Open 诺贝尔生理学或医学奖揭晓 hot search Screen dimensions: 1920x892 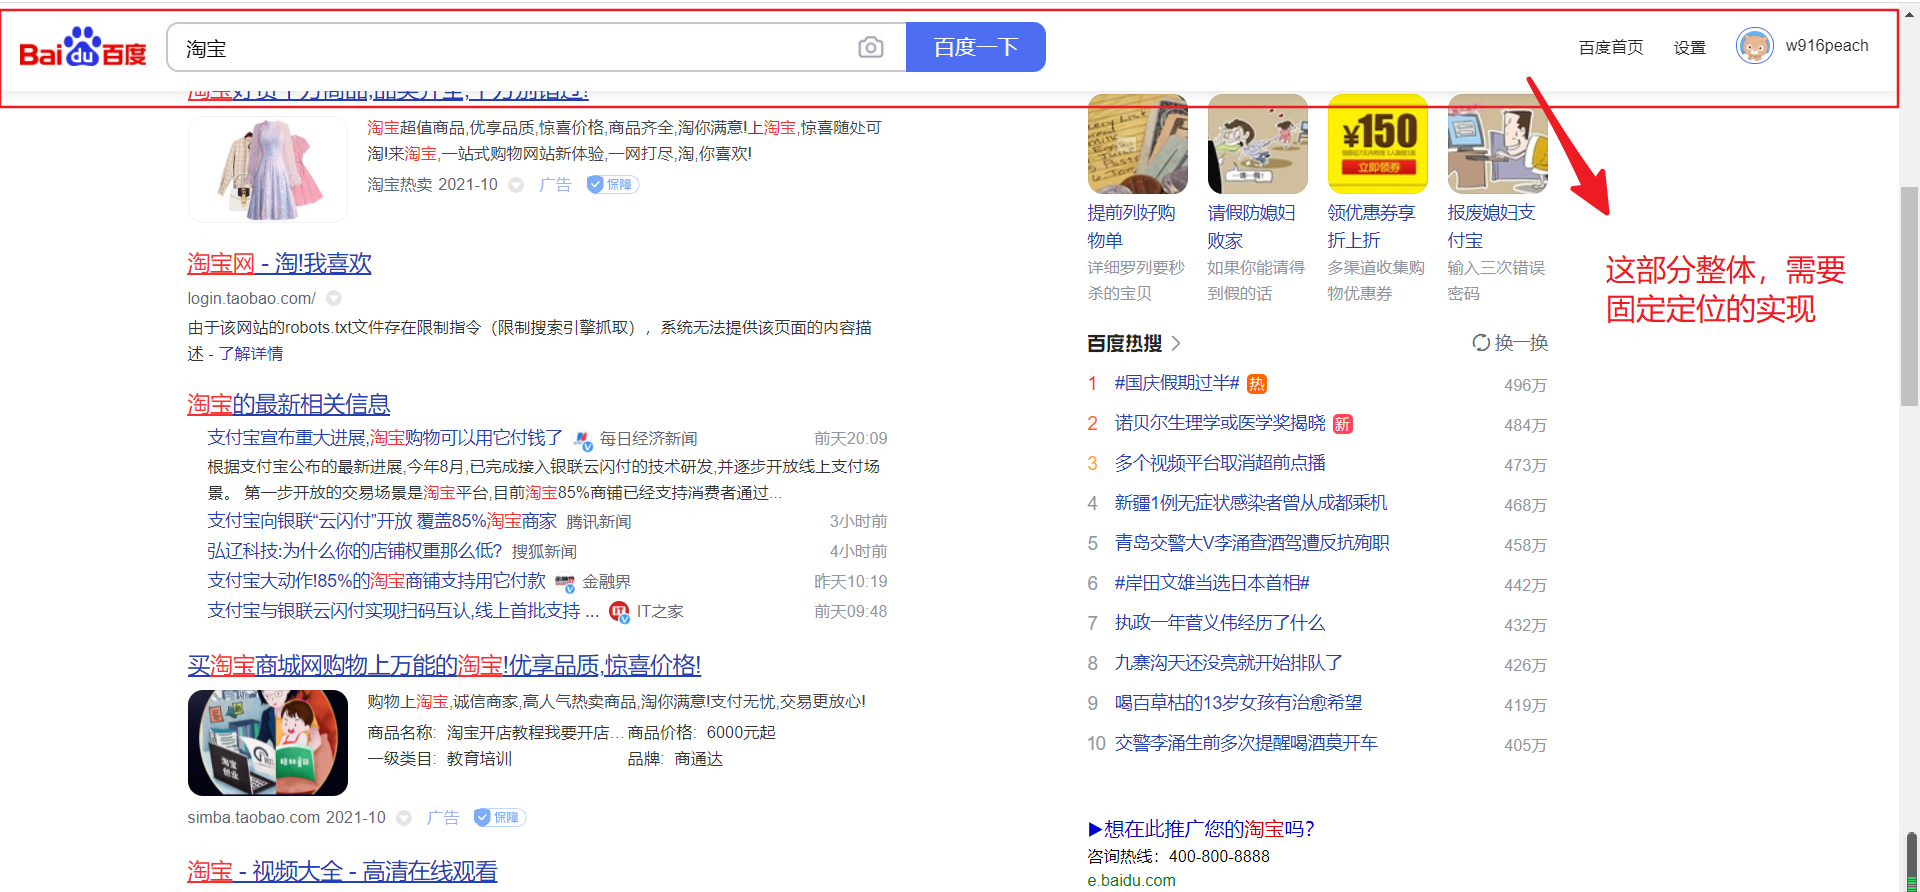pos(1219,423)
